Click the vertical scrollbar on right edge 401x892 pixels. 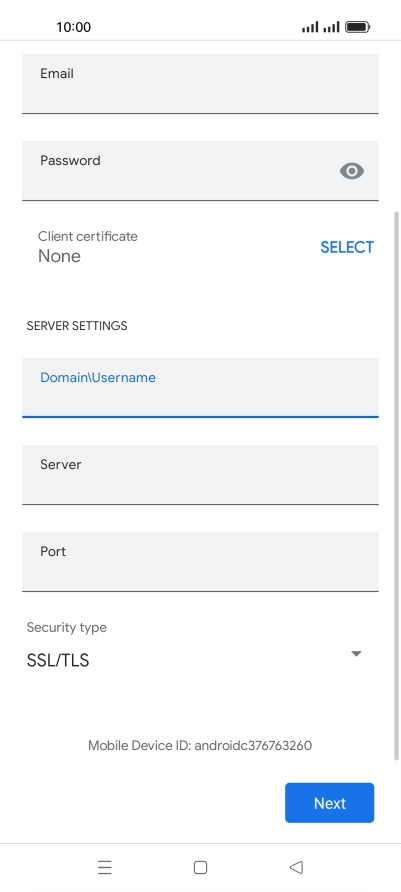click(396, 485)
